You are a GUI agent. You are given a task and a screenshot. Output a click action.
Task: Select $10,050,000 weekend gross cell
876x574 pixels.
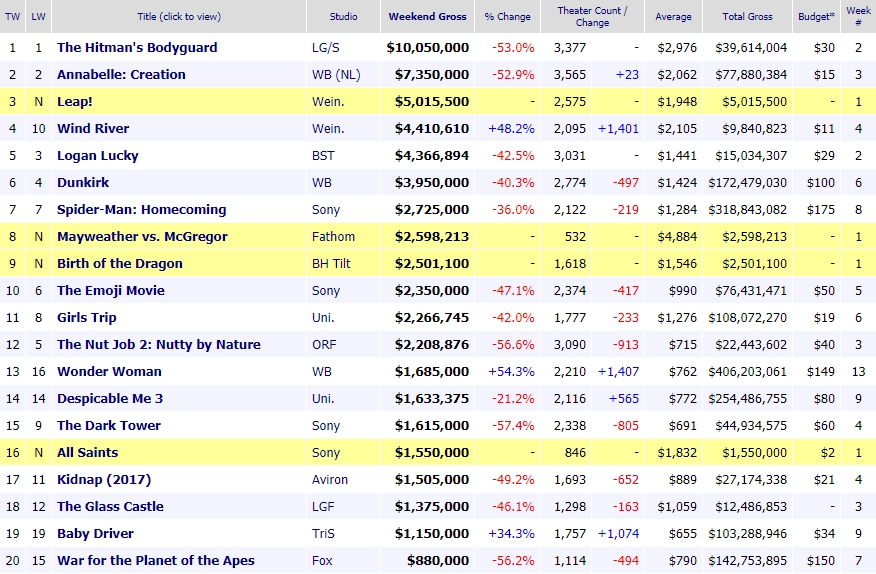click(427, 48)
